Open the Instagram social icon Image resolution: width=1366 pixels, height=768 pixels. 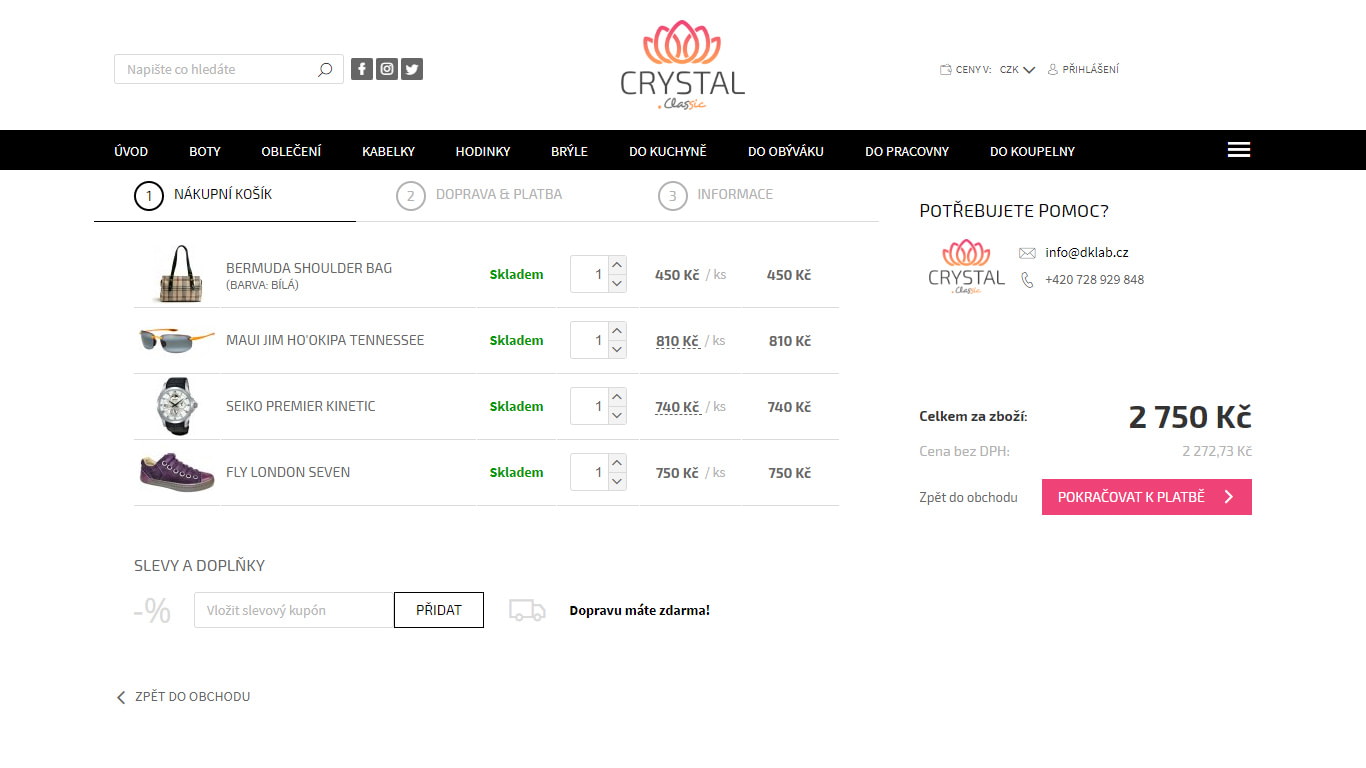tap(387, 69)
